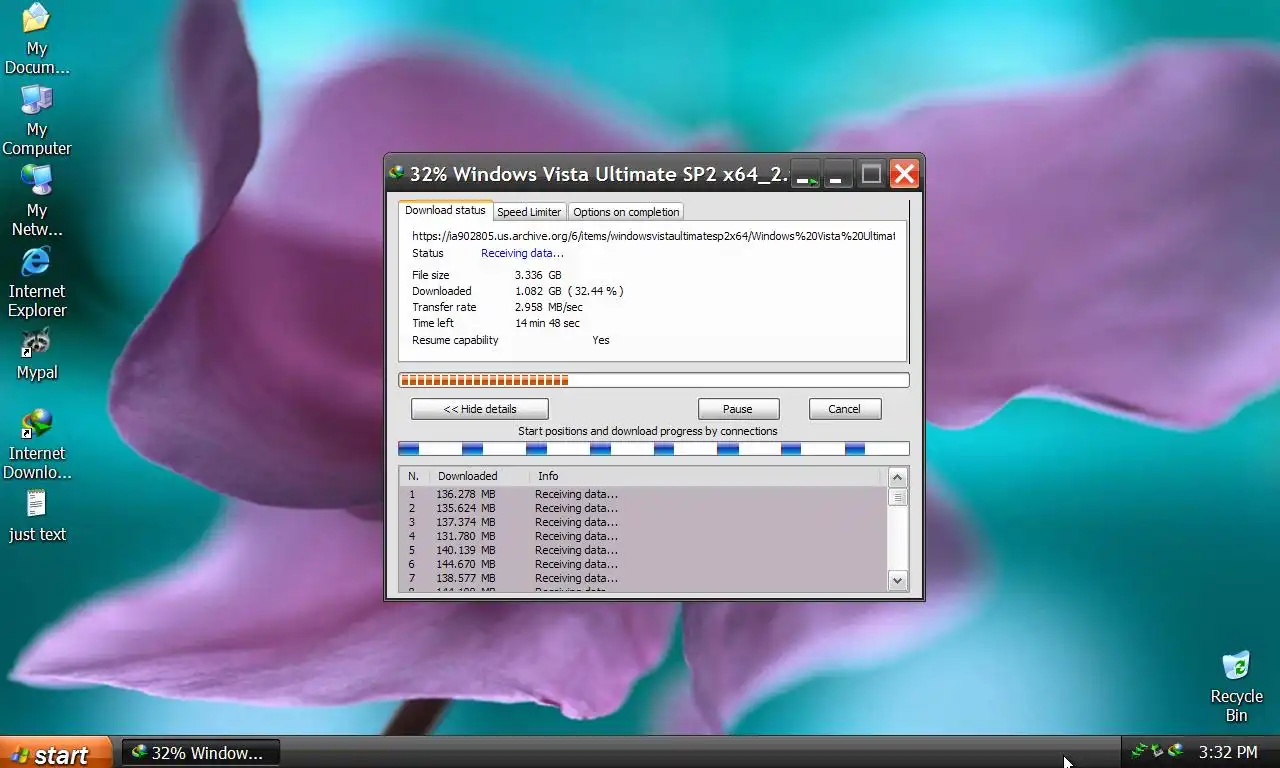
Task: Click the archive.org download URL text
Action: 653,236
